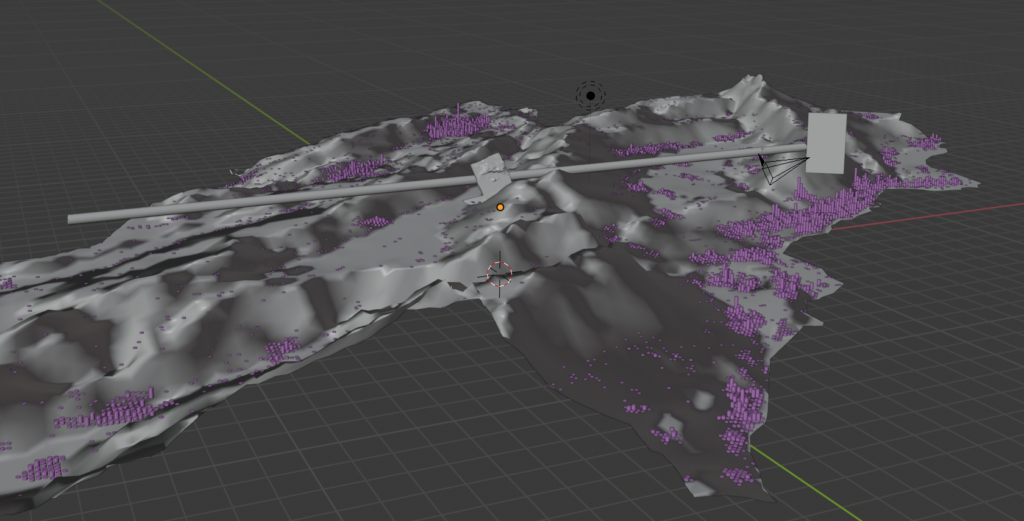Select the small tilted plane on rod
Image resolution: width=1024 pixels, height=521 pixels.
point(489,177)
